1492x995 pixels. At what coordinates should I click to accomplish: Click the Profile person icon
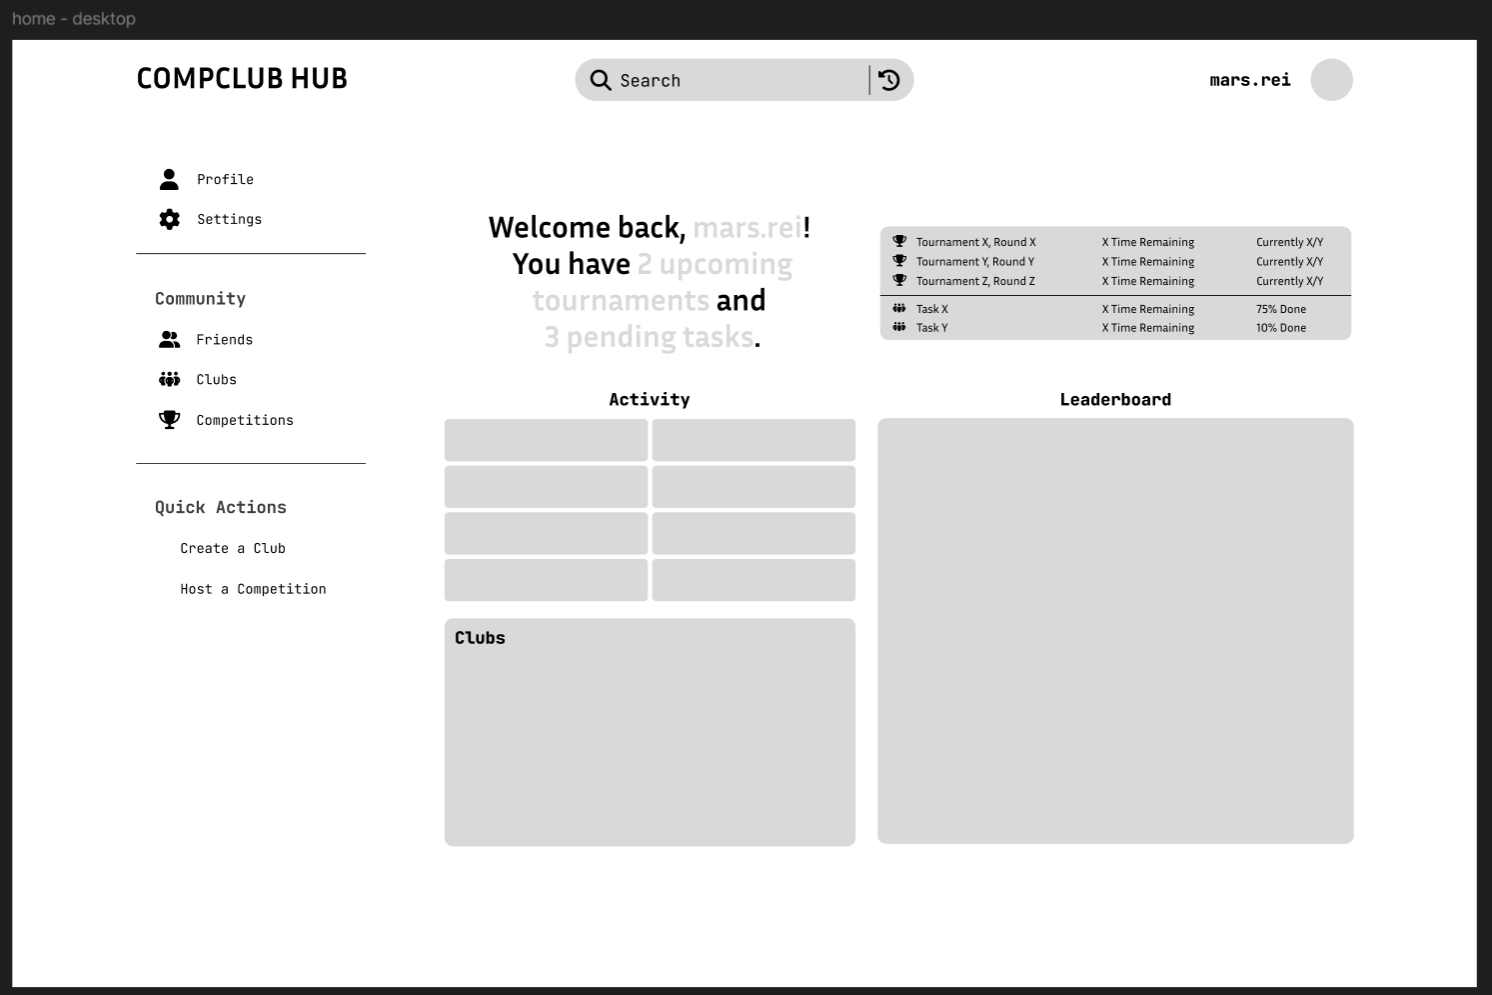tap(169, 179)
